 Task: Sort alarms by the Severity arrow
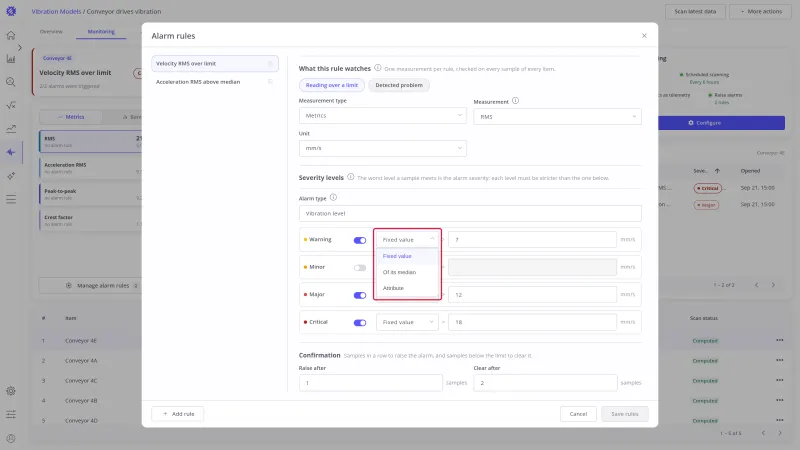pyautogui.click(x=717, y=171)
